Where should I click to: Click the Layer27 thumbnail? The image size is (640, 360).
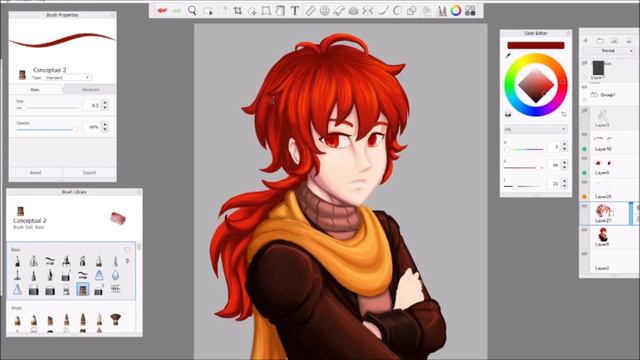603,211
